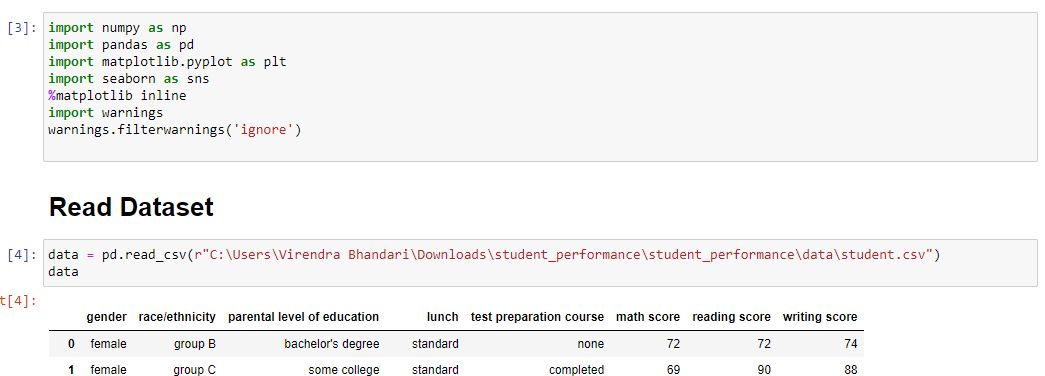The width and height of the screenshot is (1045, 376).
Task: Click parental level of education header
Action: pyautogui.click(x=304, y=317)
